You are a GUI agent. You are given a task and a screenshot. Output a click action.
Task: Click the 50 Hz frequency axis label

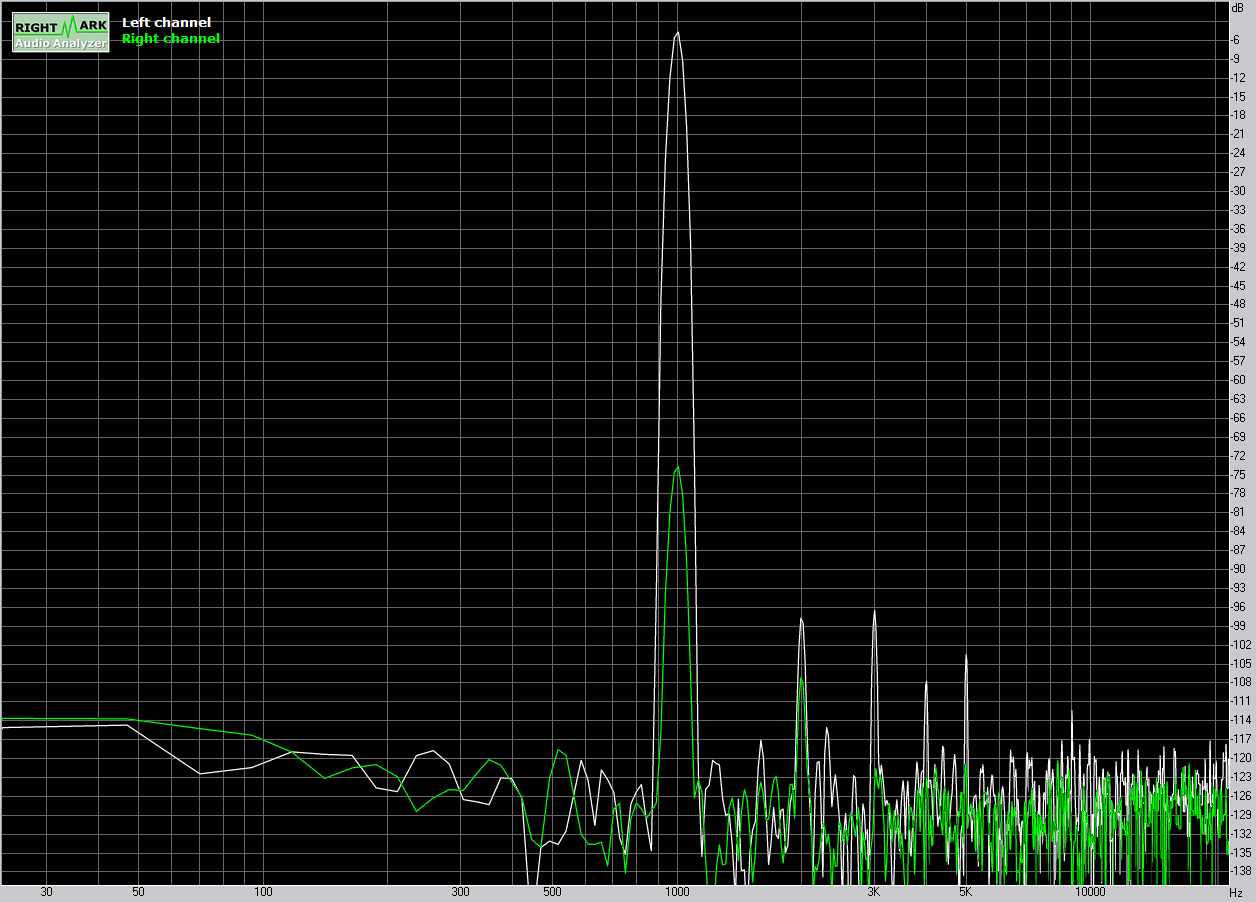138,892
